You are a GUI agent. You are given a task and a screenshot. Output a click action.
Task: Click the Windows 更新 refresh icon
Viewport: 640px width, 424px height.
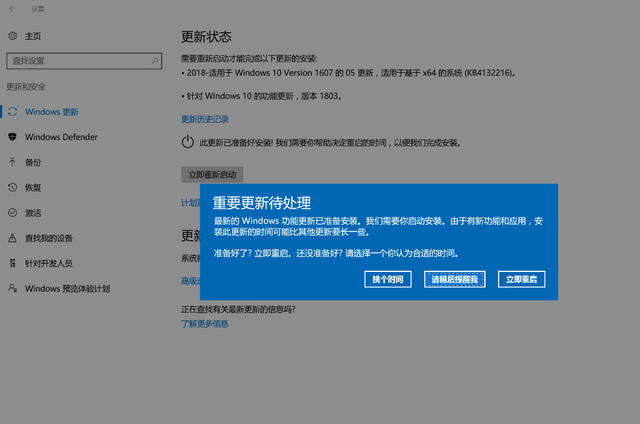[13, 111]
